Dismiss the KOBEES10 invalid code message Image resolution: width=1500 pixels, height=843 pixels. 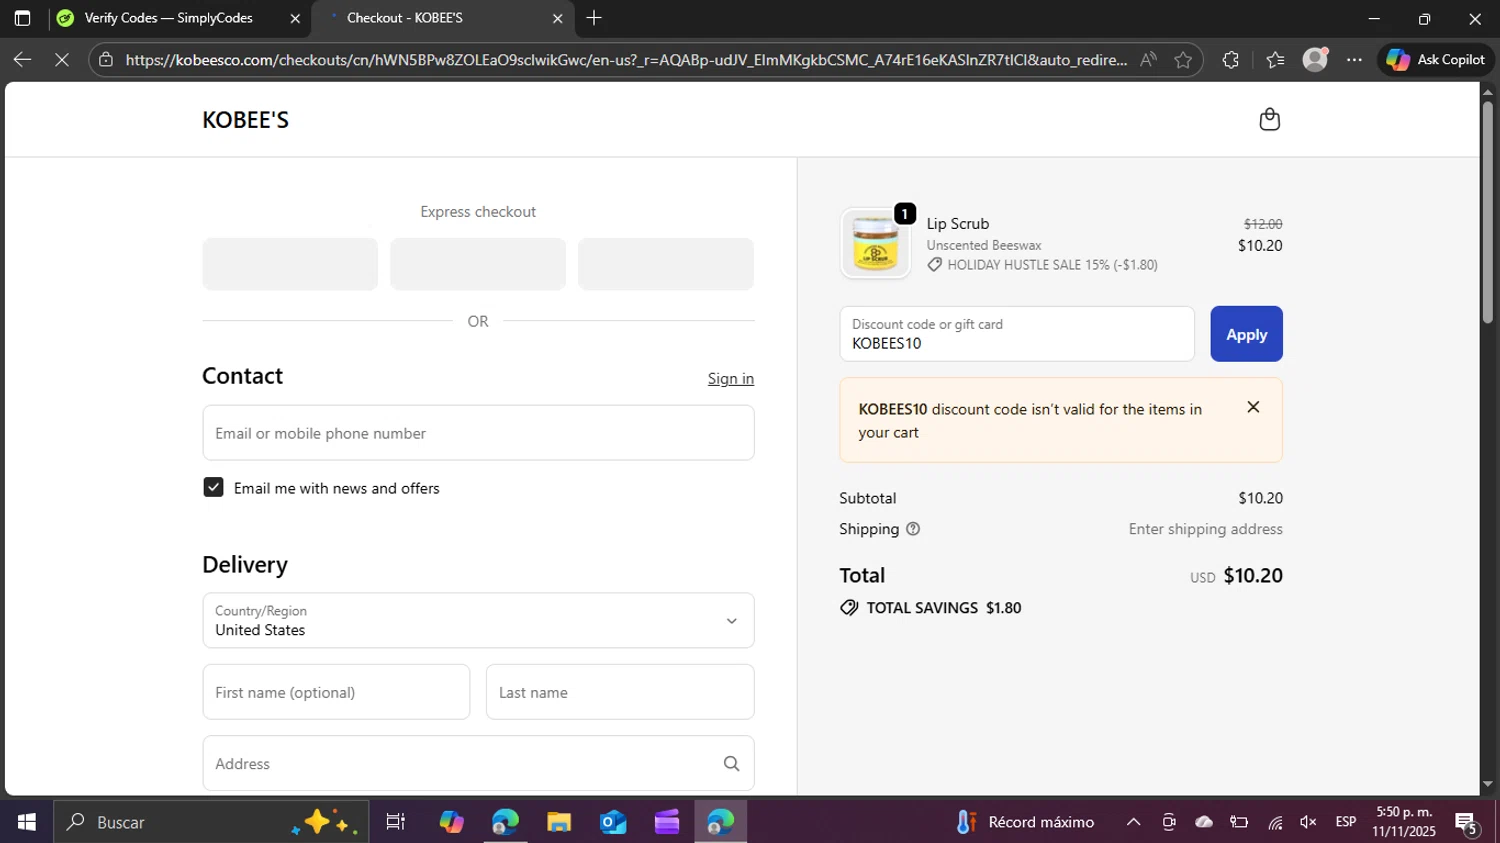[1253, 407]
